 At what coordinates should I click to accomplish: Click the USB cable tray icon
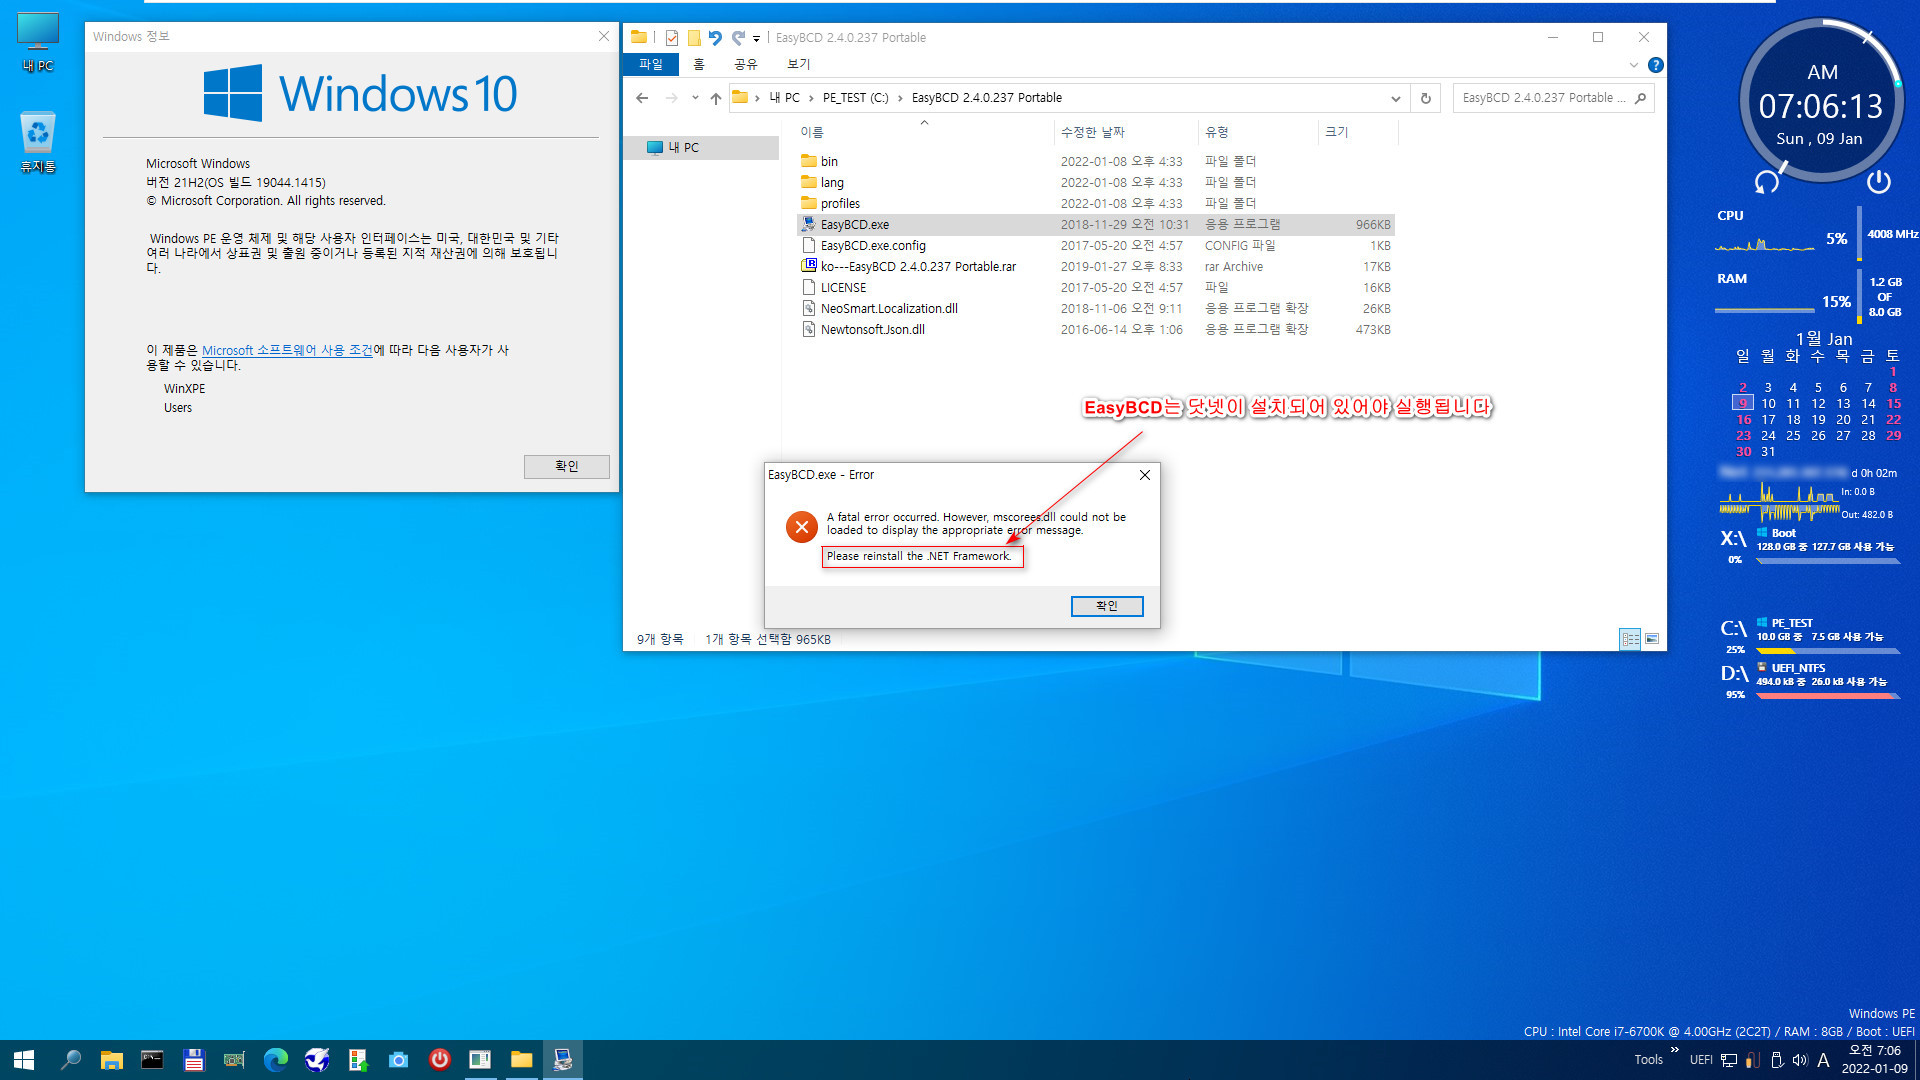coord(1752,1060)
